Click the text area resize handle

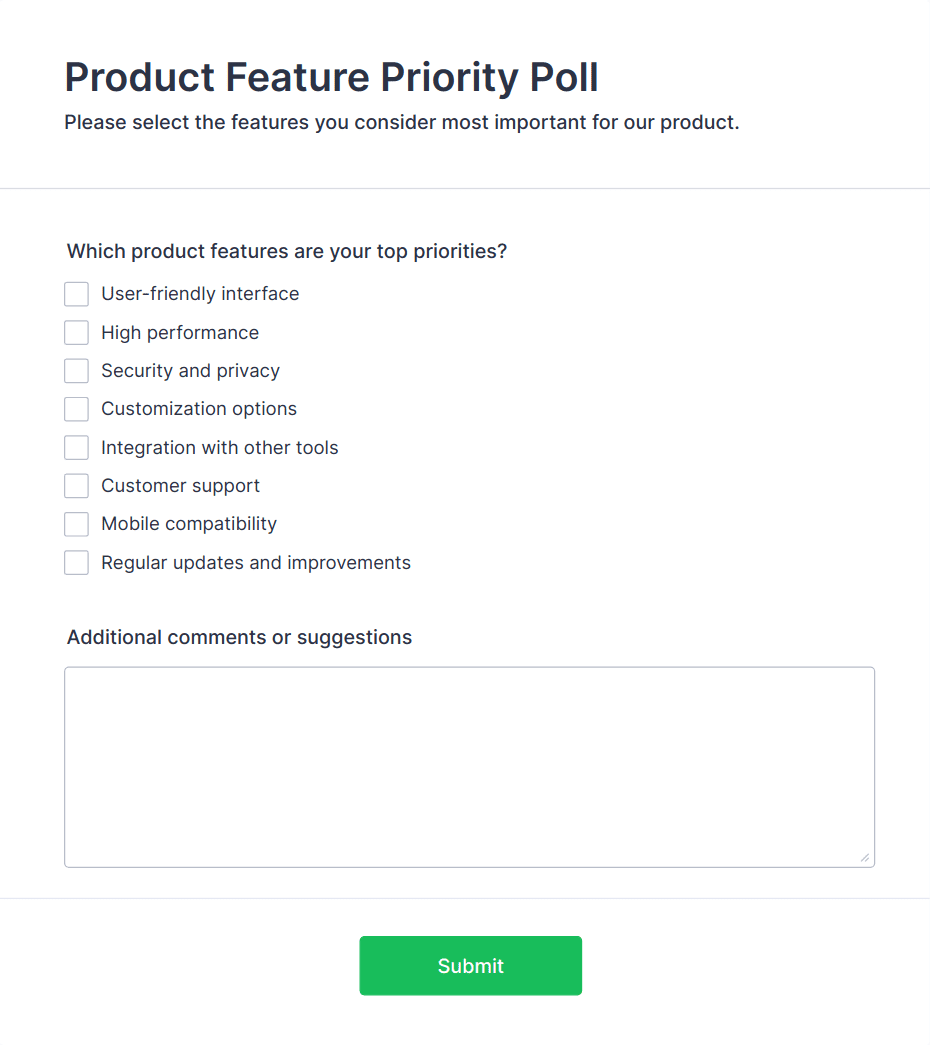tap(865, 857)
